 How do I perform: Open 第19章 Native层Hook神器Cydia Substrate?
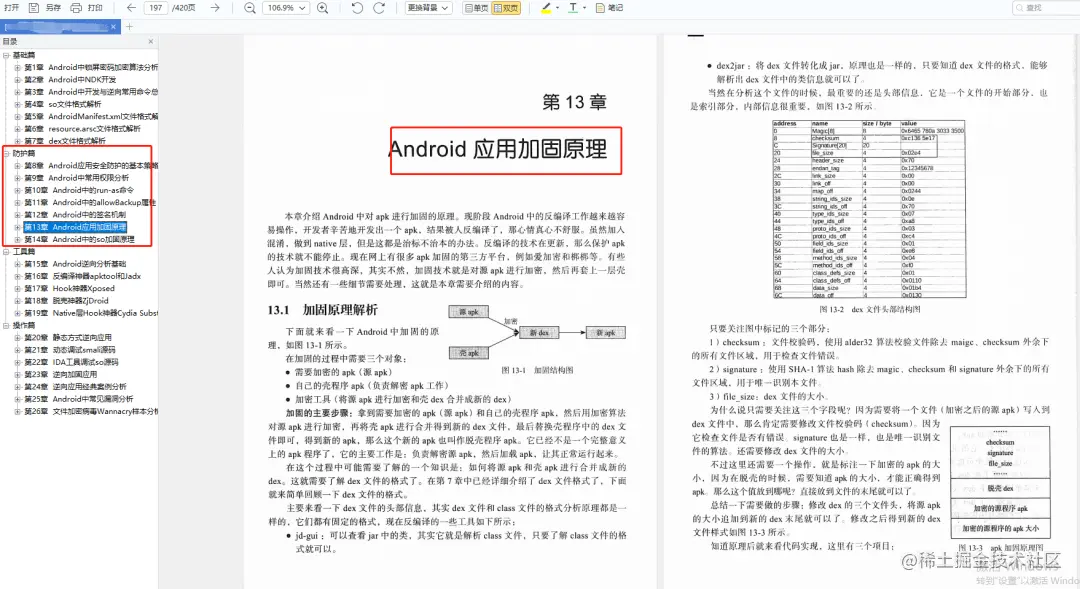click(91, 313)
